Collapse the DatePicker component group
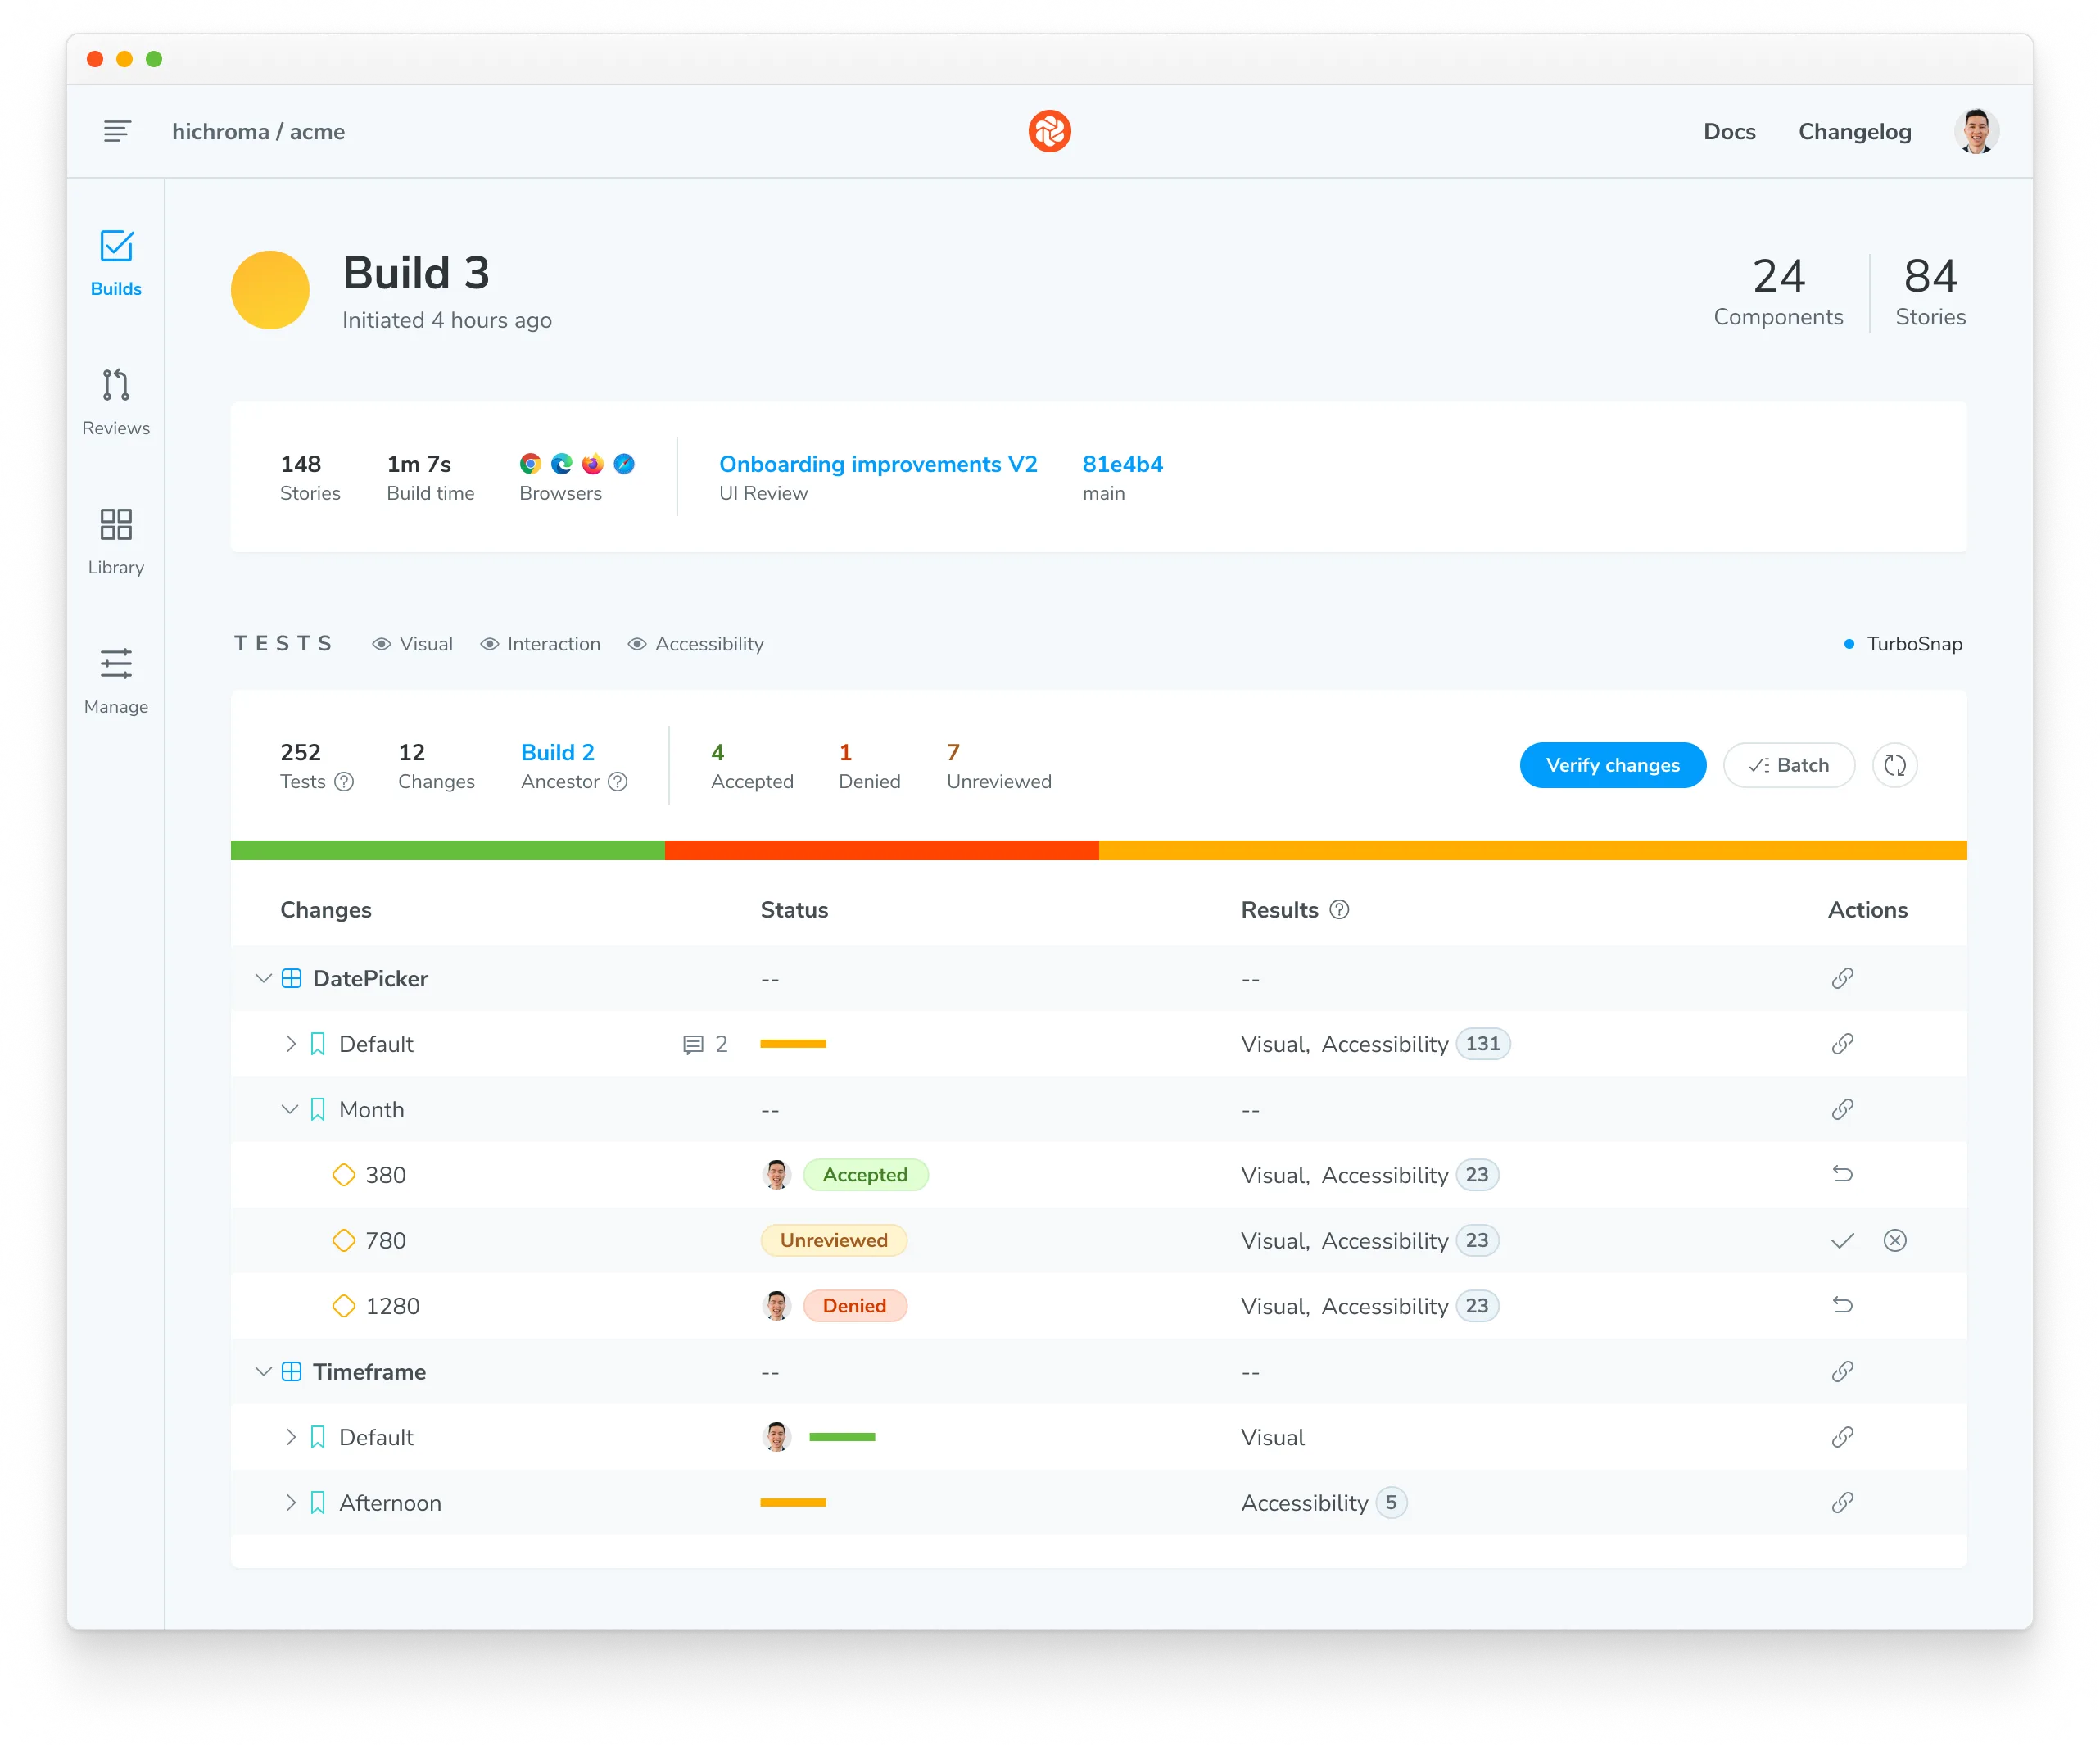This screenshot has height=1745, width=2100. click(263, 978)
